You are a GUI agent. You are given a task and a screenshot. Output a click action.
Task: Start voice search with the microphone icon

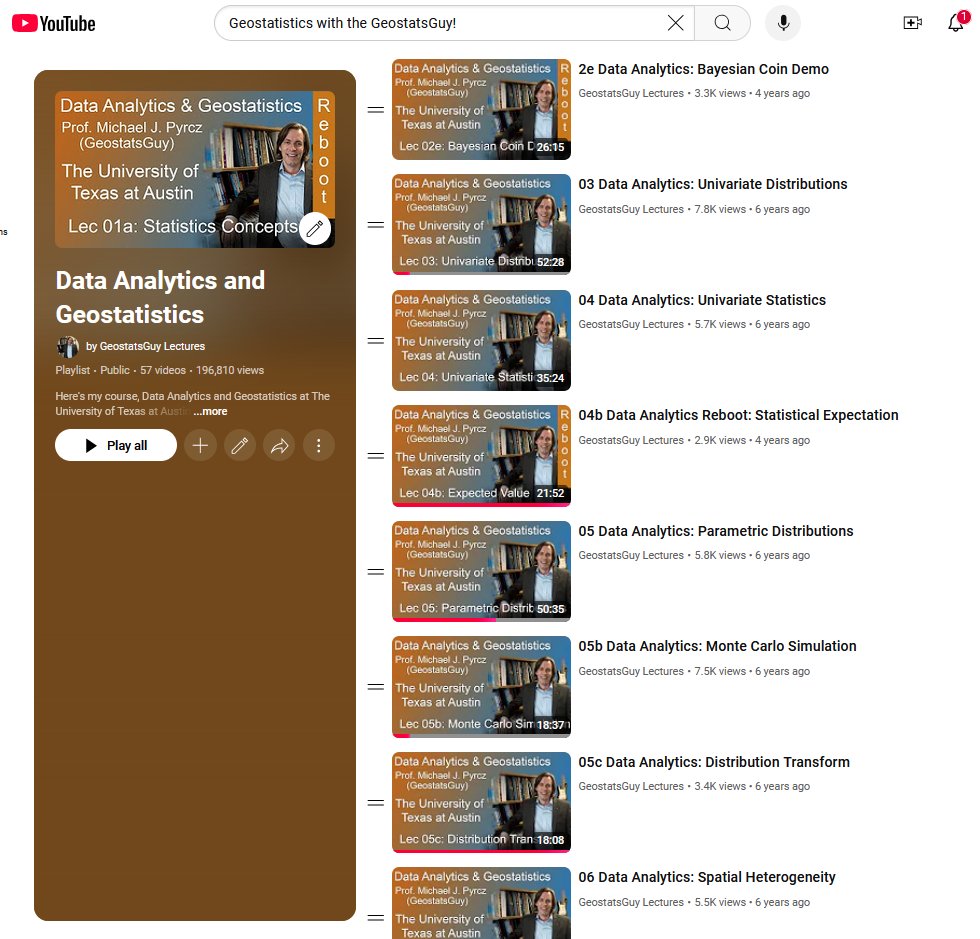(x=783, y=23)
